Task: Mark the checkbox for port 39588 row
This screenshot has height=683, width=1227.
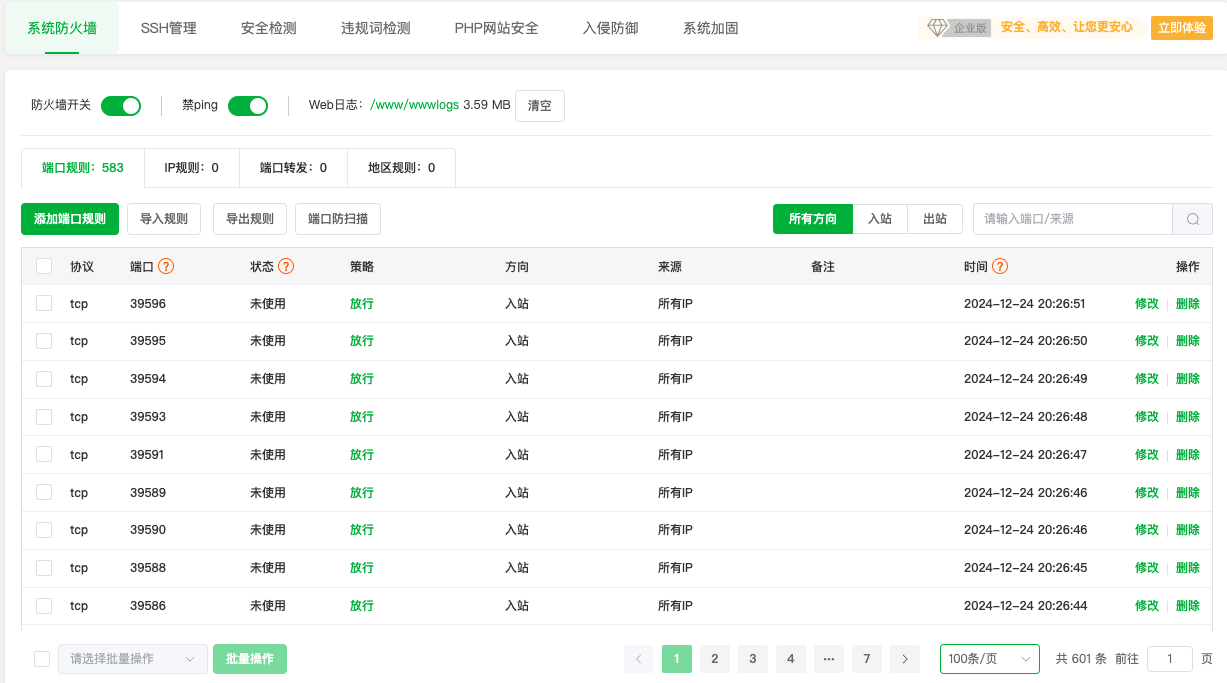Action: point(44,568)
